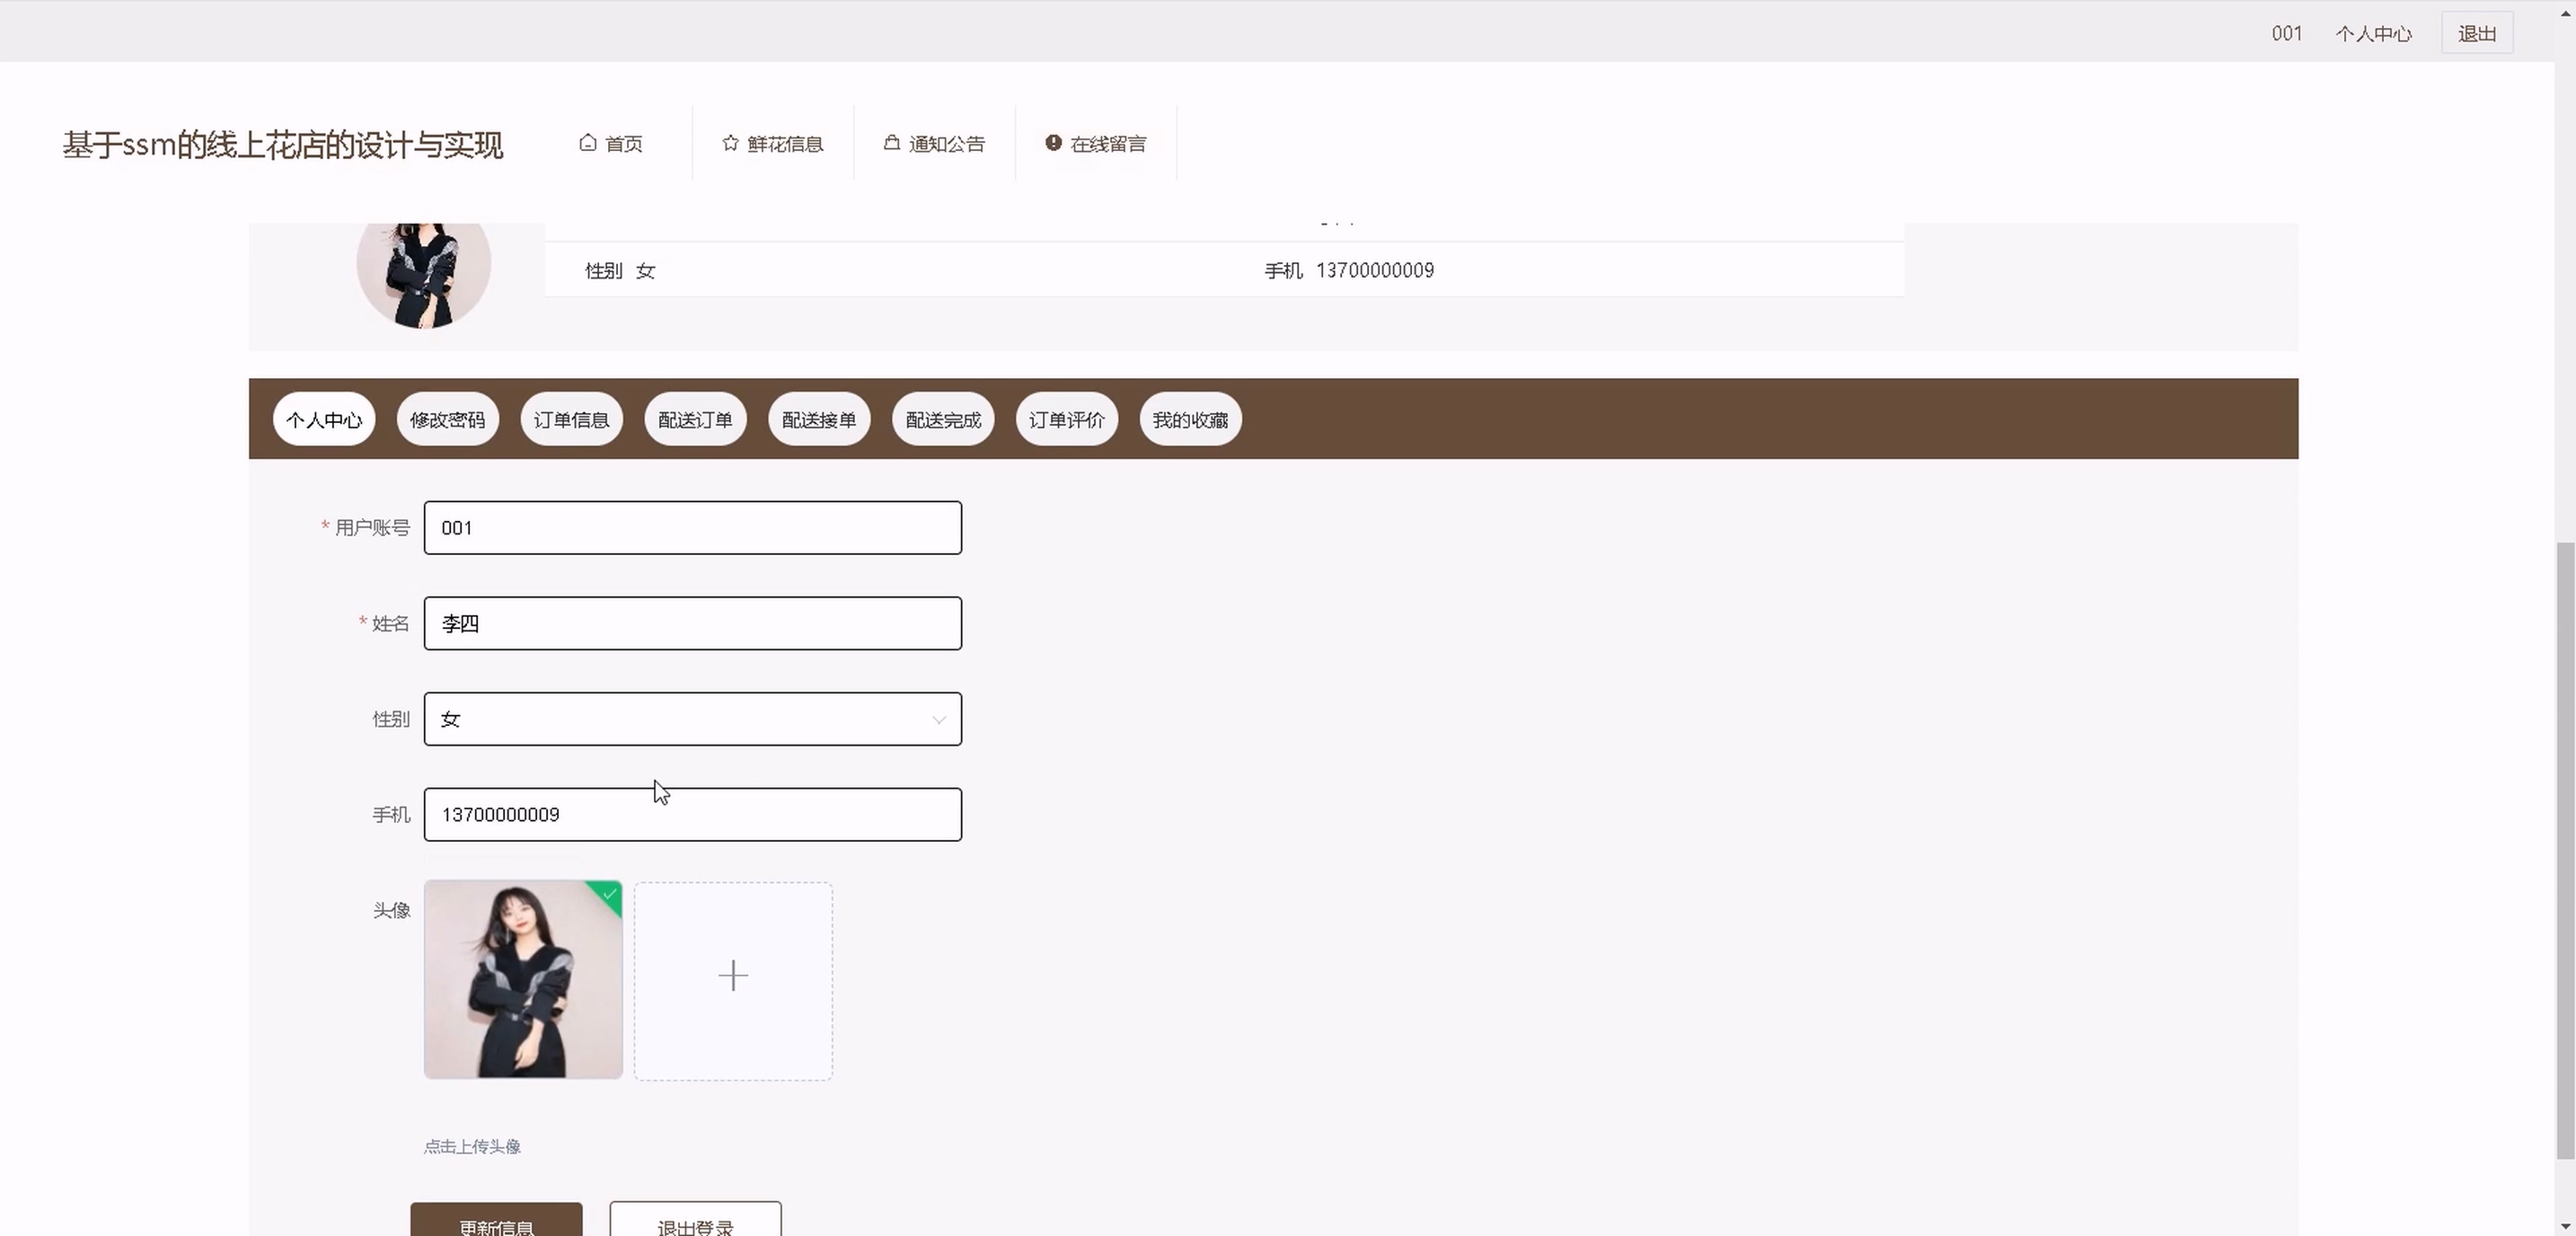Image resolution: width=2576 pixels, height=1236 pixels.
Task: Switch to the 修改密码 tab
Action: point(448,420)
